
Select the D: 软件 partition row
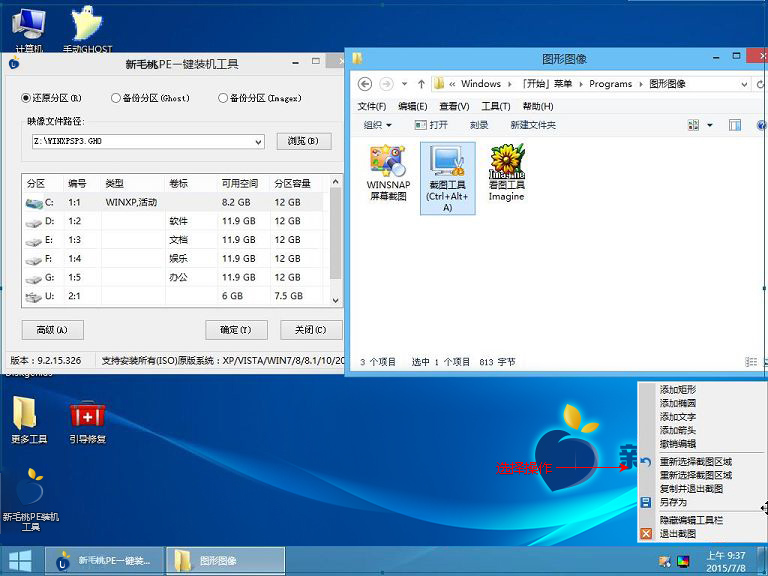pos(174,221)
